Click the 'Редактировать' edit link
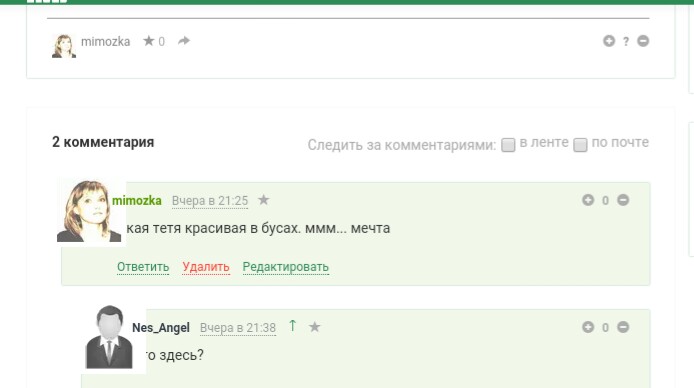694x388 pixels. (x=285, y=267)
